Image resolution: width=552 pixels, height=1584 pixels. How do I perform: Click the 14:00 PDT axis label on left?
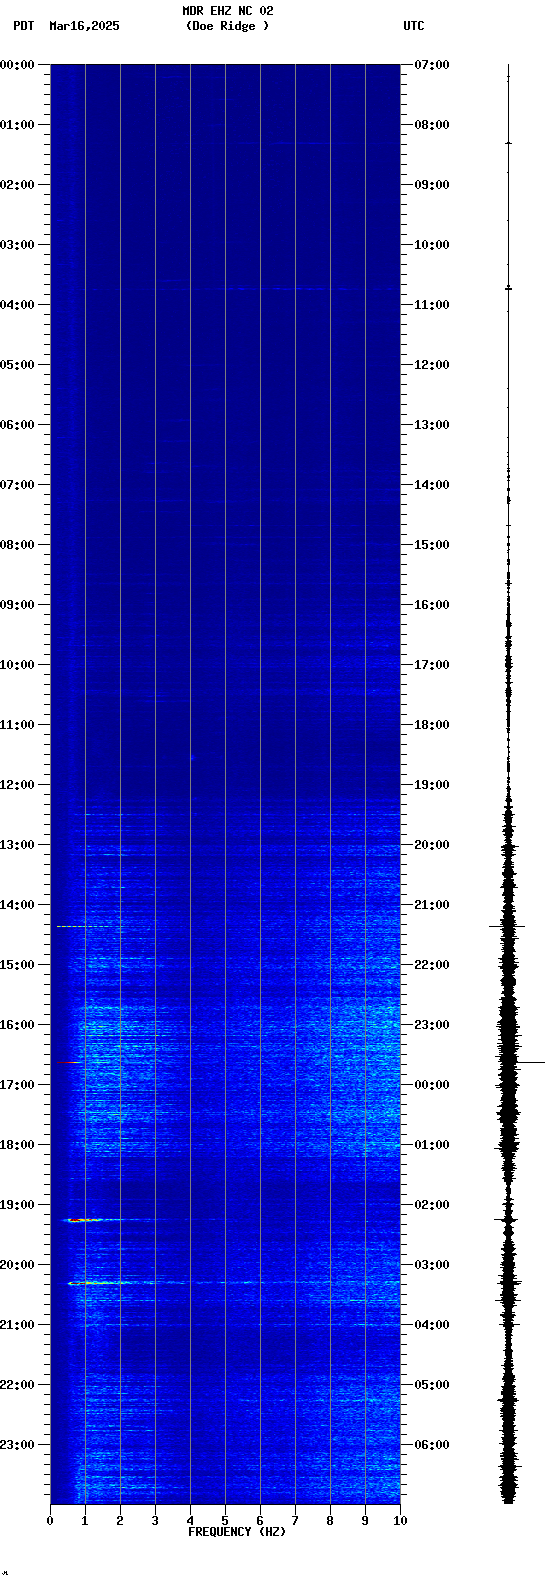[x=17, y=905]
